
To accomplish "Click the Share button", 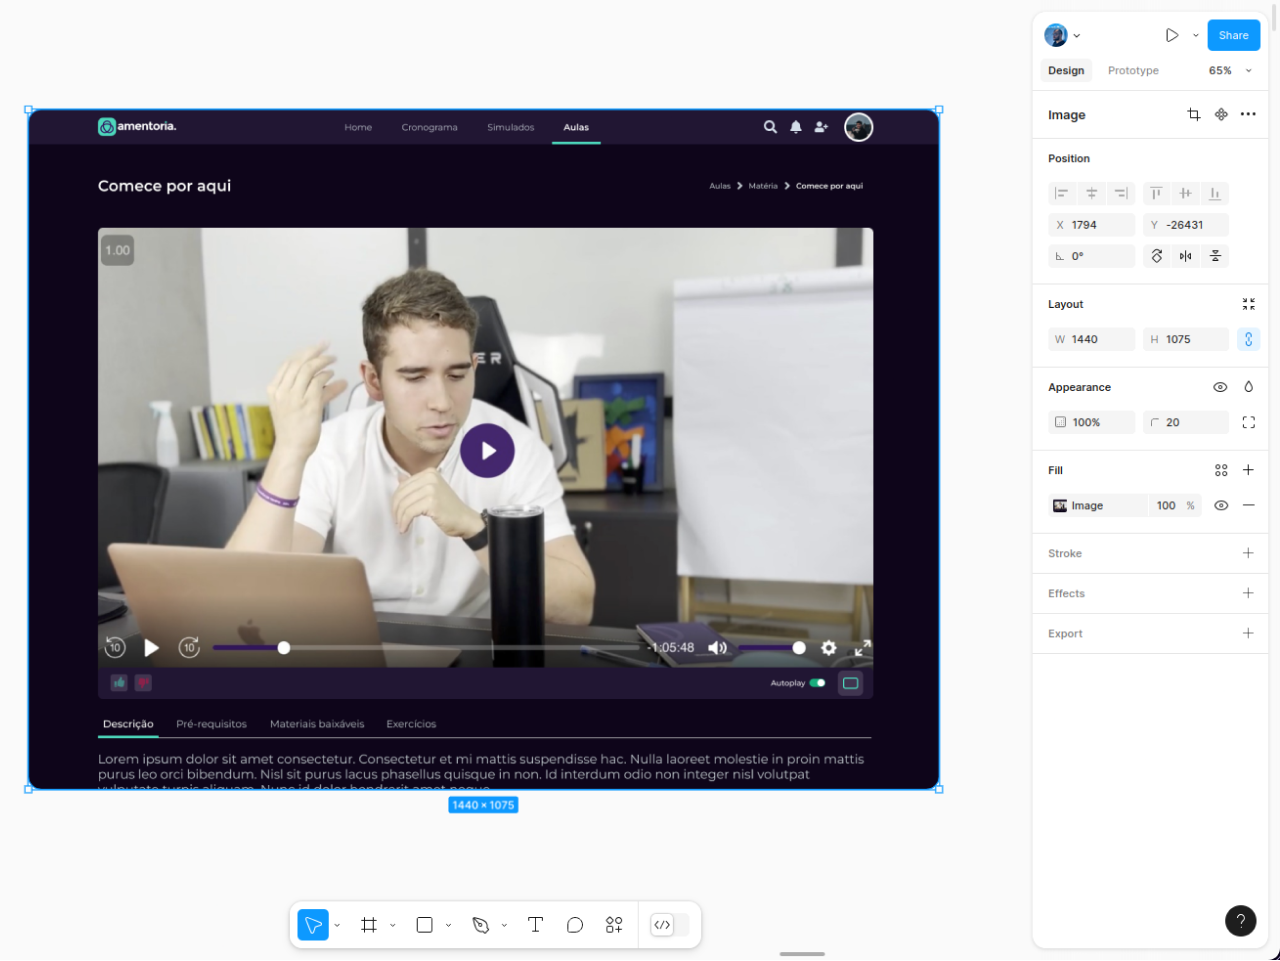I will click(x=1233, y=35).
